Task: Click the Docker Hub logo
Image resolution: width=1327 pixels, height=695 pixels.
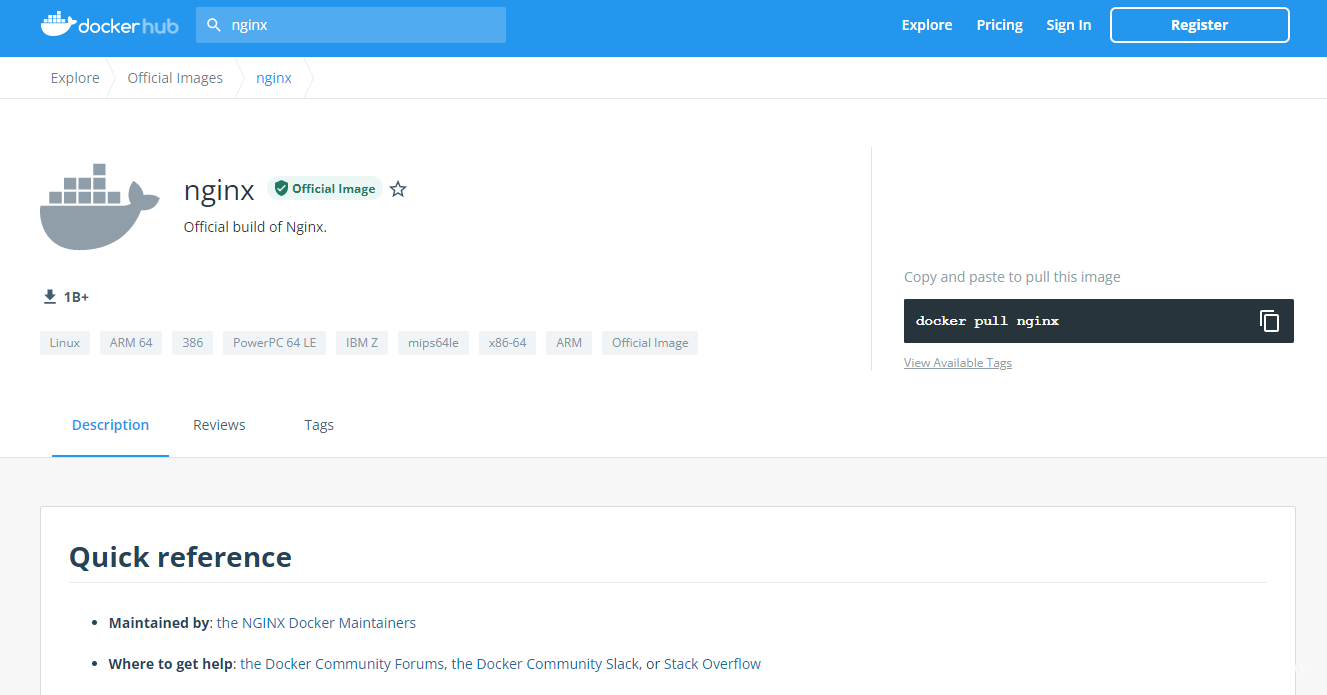Action: tap(110, 24)
